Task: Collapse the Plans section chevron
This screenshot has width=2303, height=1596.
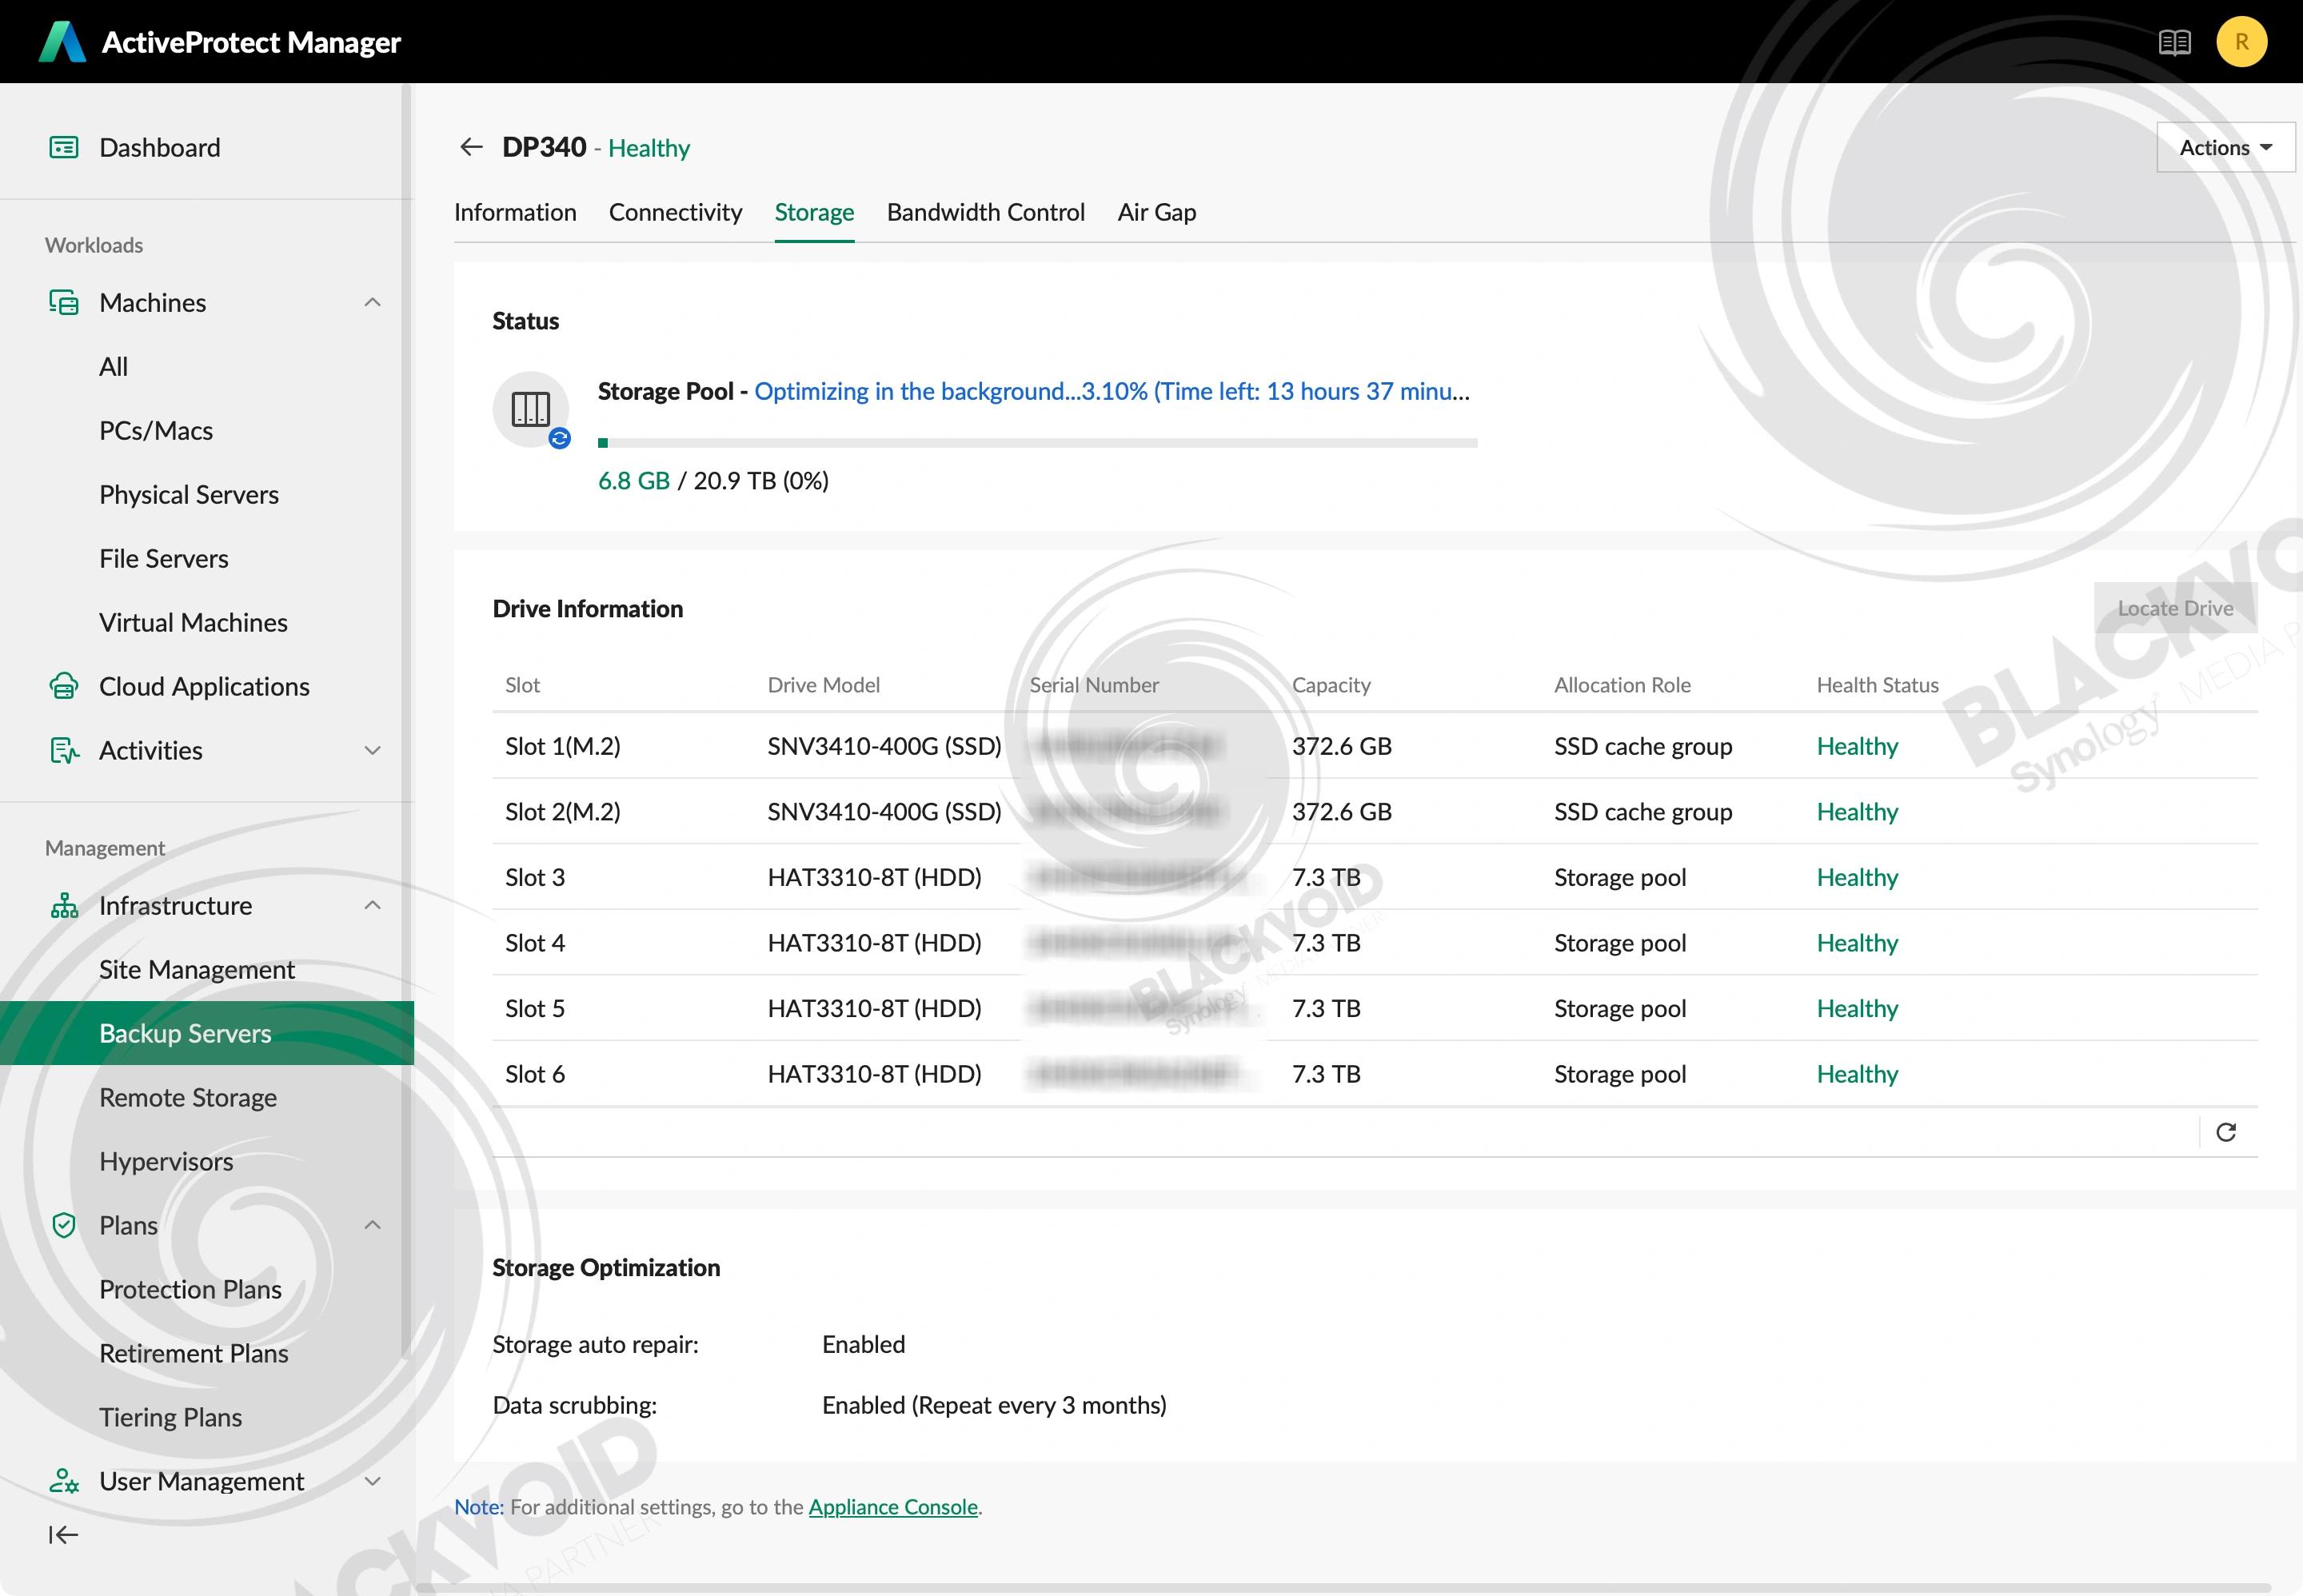Action: pos(373,1226)
